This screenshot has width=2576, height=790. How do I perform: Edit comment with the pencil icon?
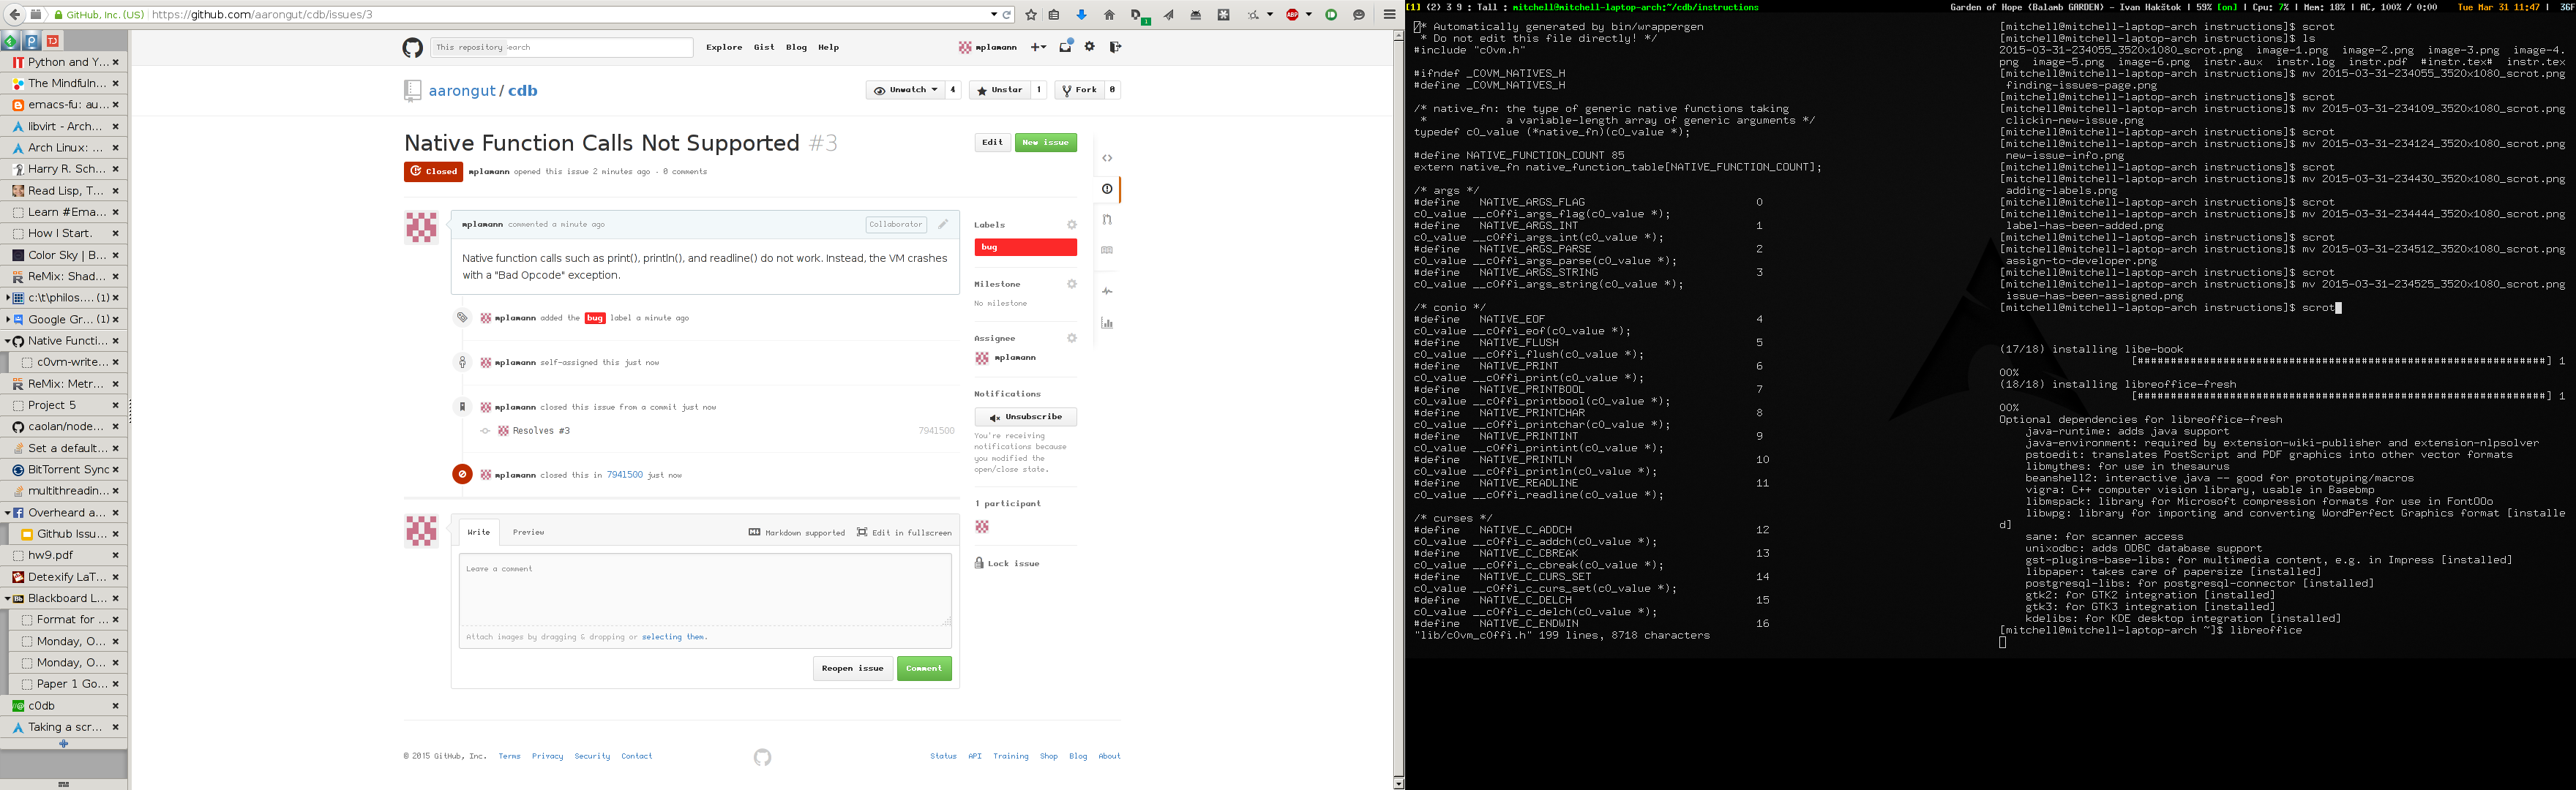pos(942,224)
